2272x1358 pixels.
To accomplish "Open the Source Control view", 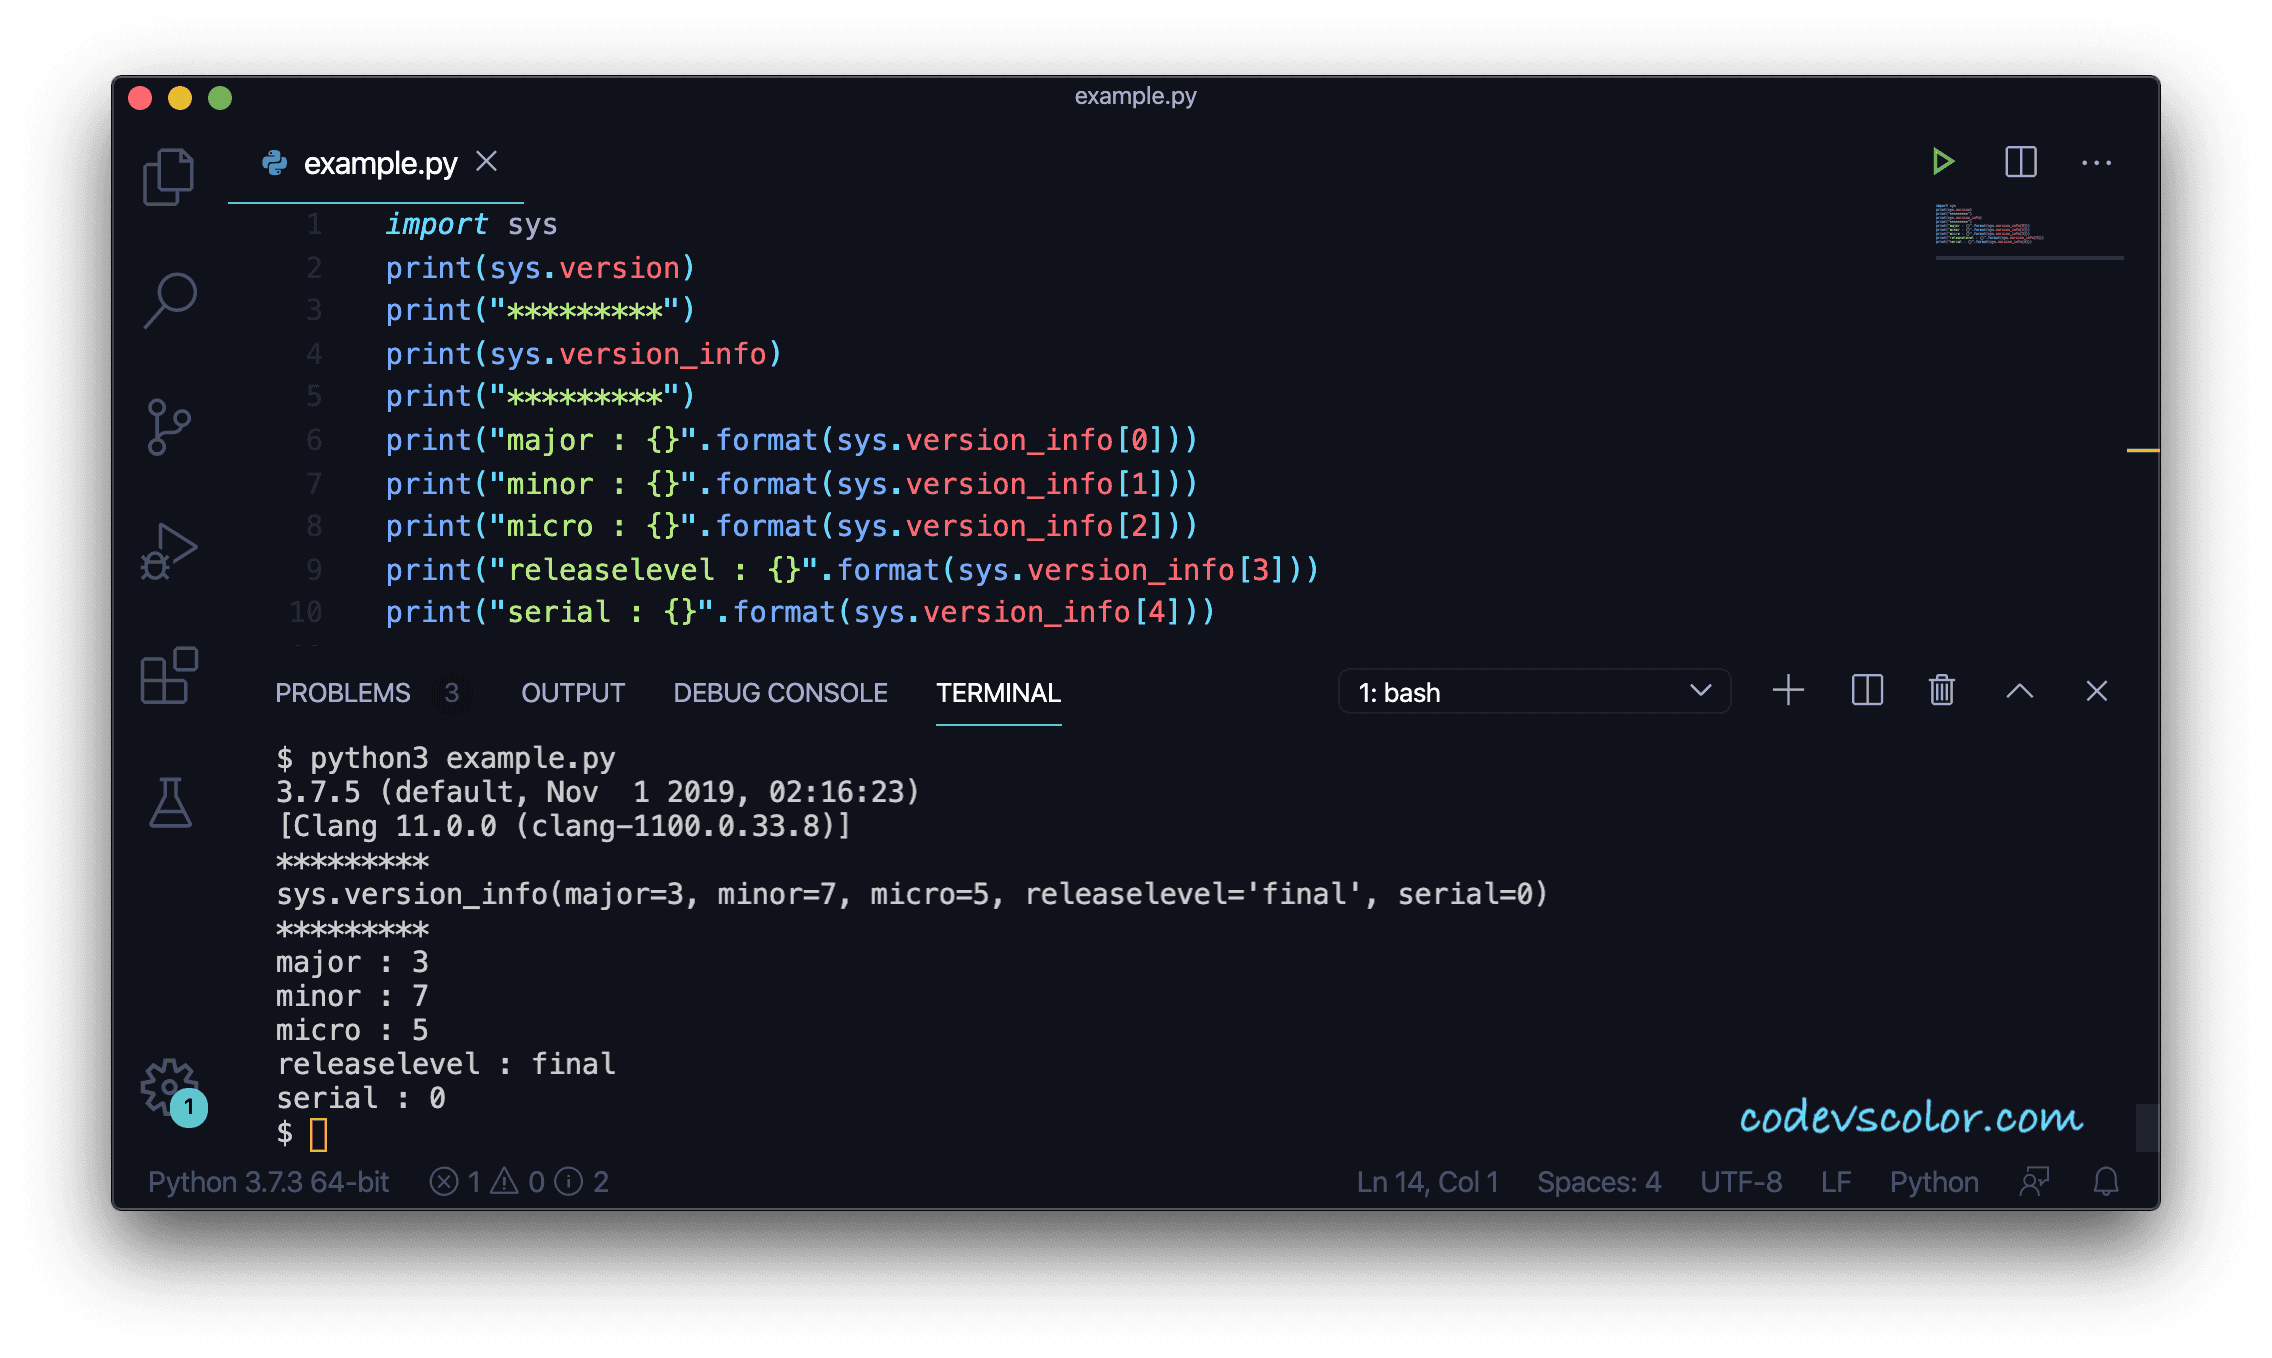I will point(169,427).
